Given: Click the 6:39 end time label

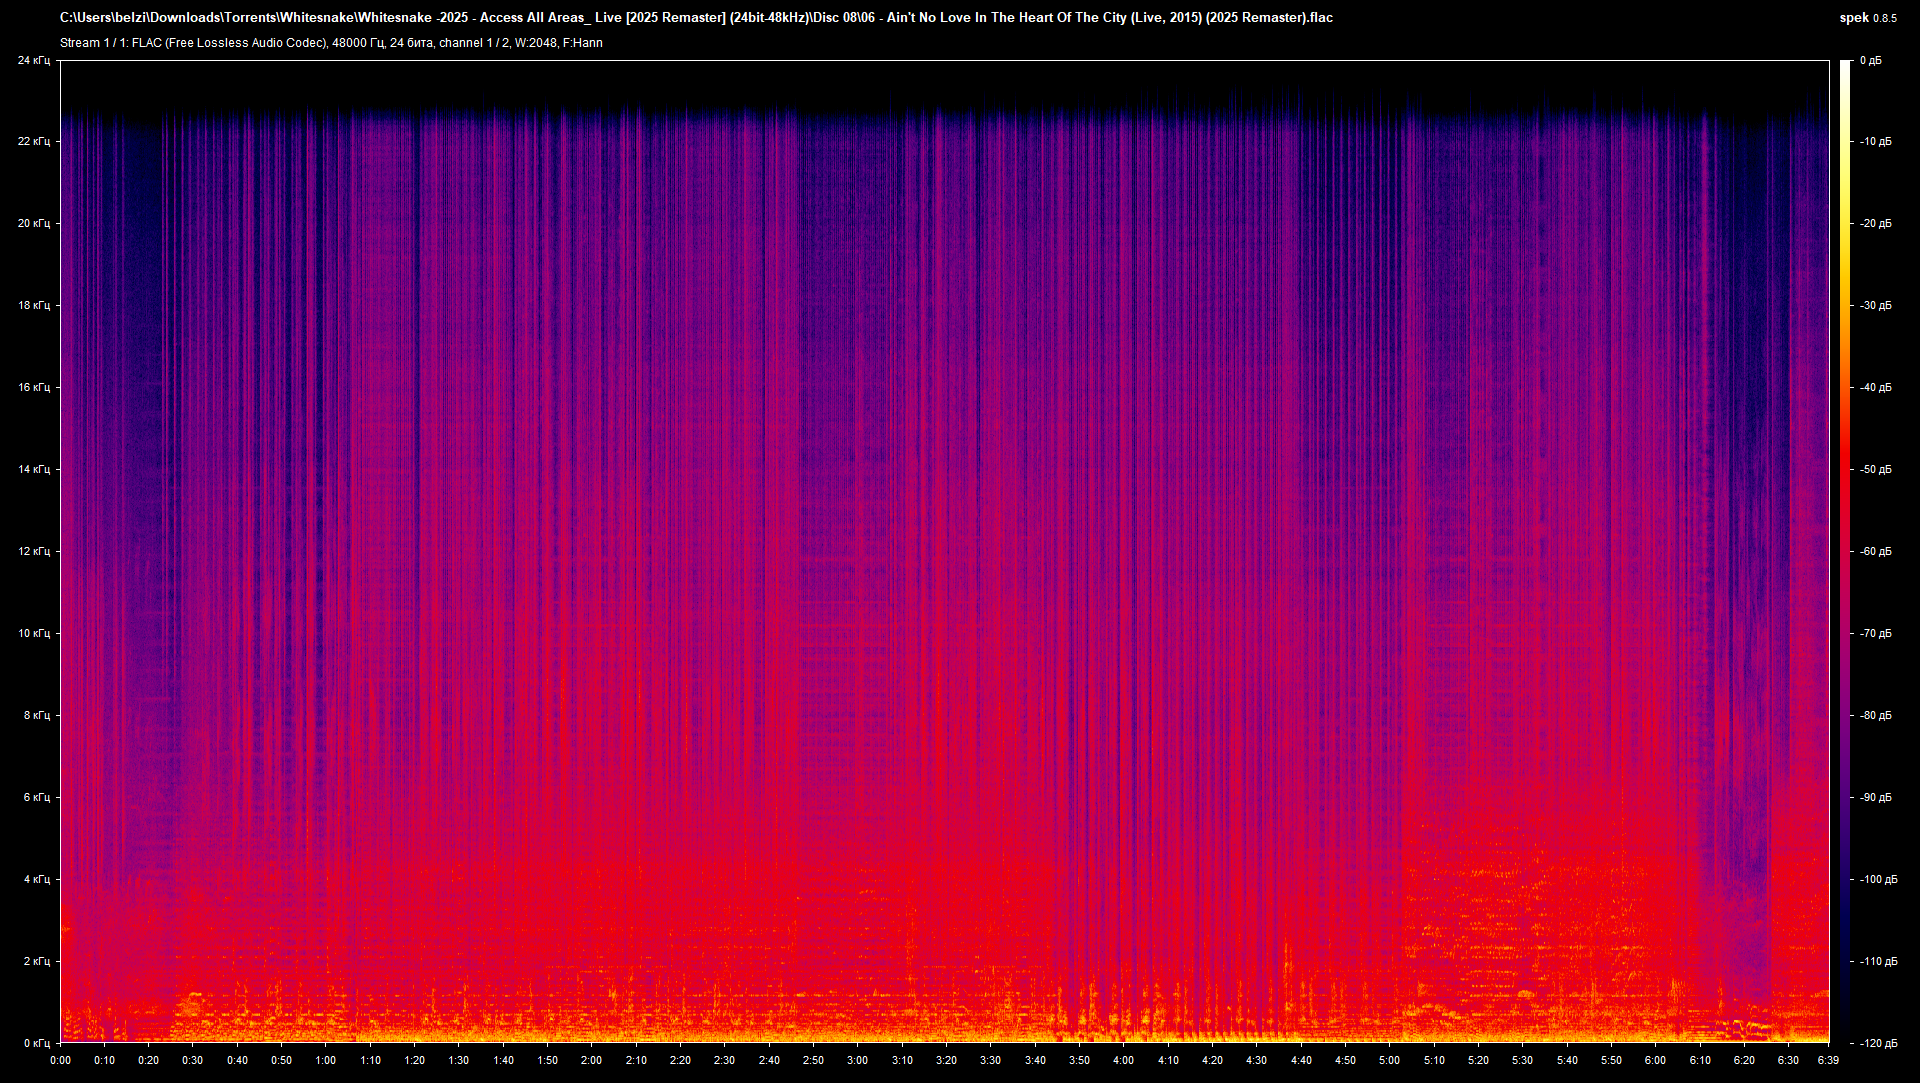Looking at the screenshot, I should tap(1828, 1060).
